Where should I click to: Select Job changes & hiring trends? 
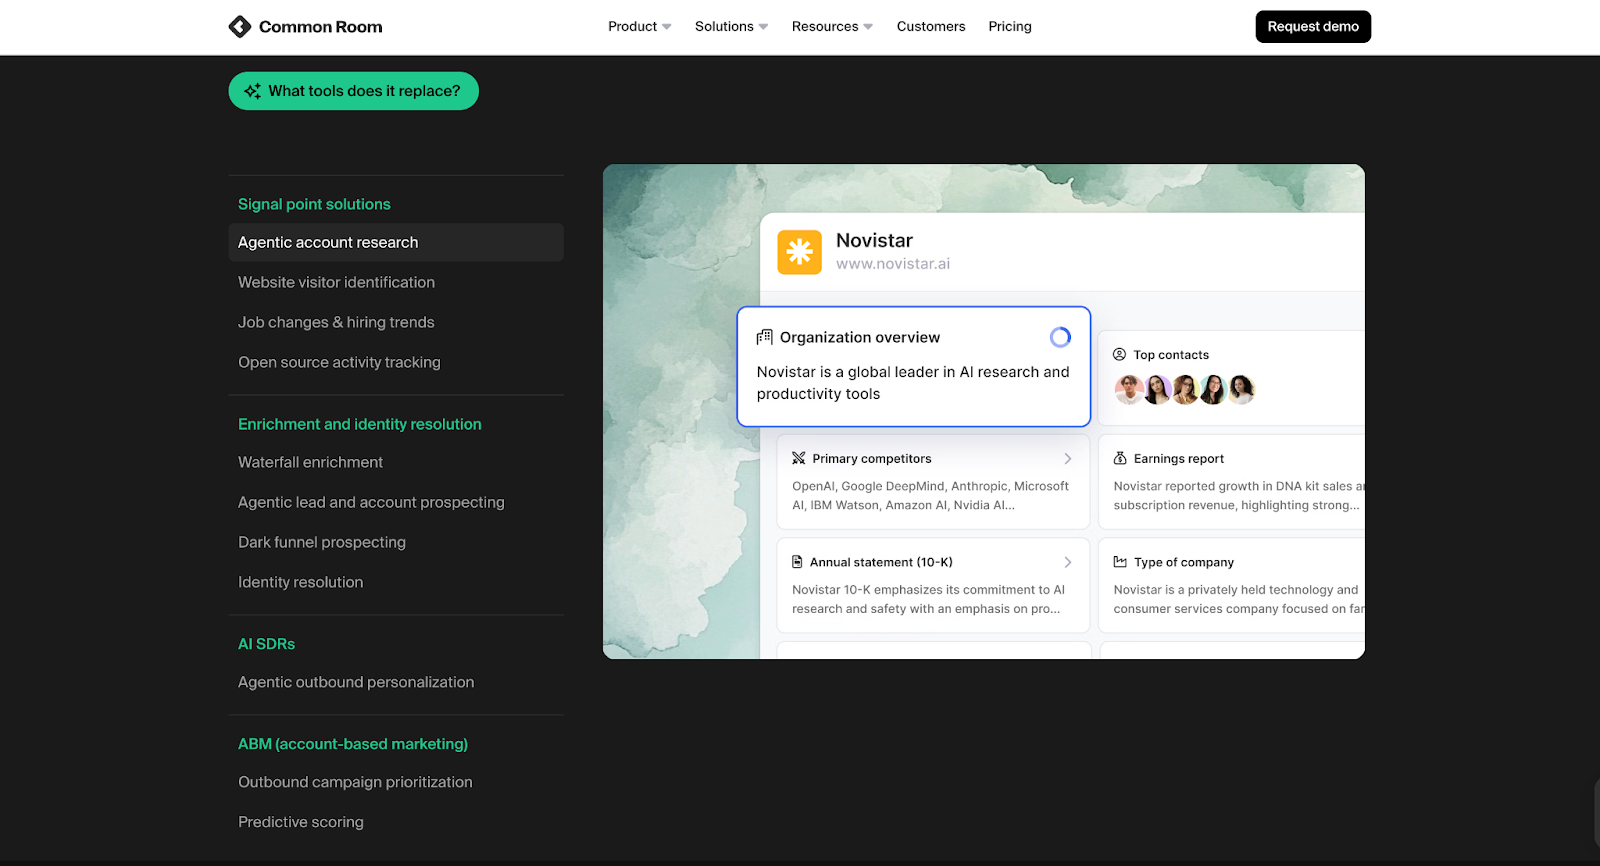pos(336,322)
